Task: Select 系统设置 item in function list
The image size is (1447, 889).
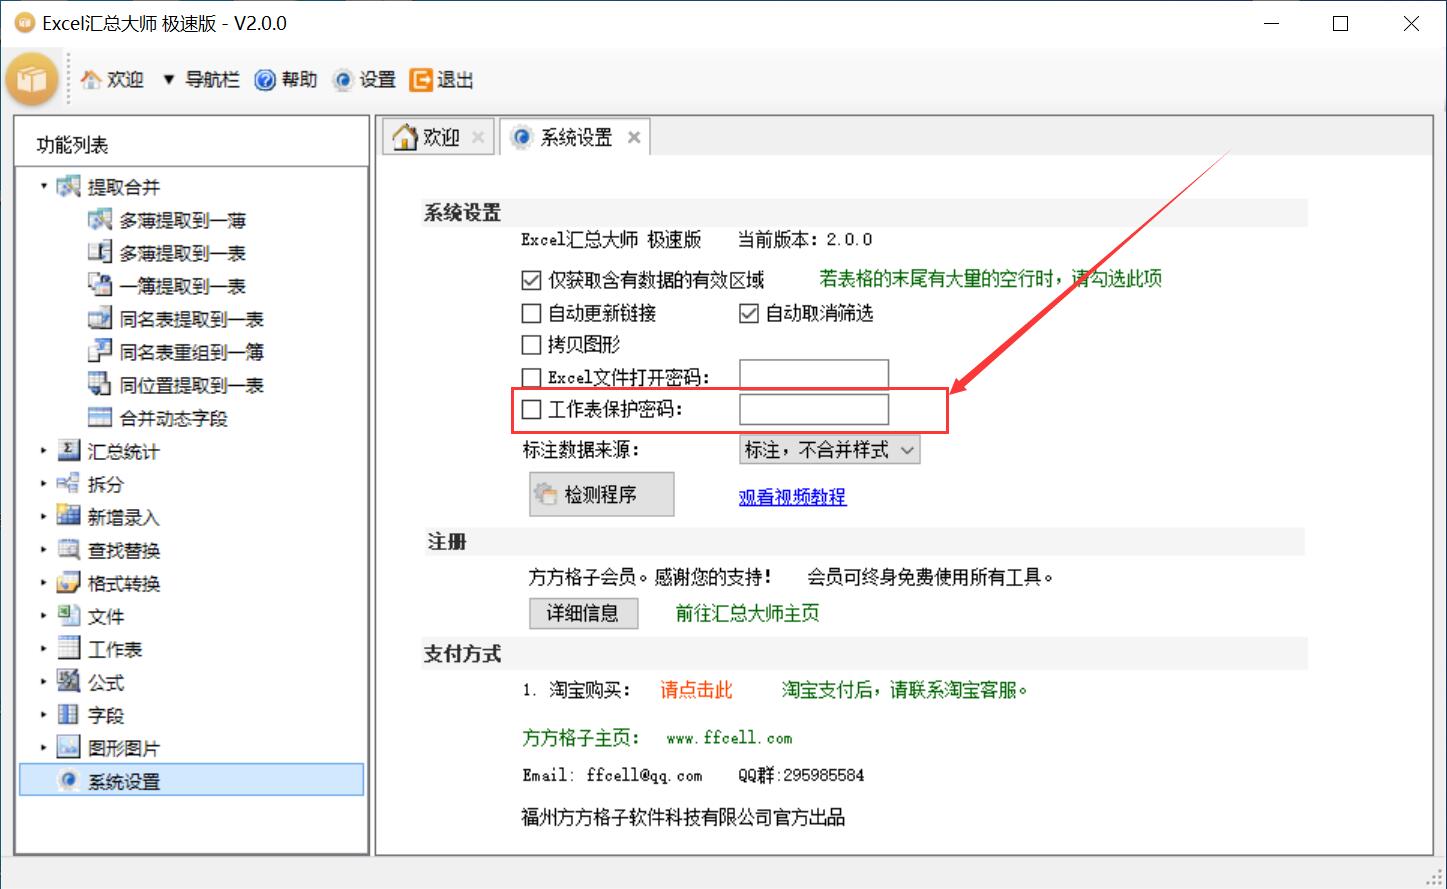Action: (191, 780)
